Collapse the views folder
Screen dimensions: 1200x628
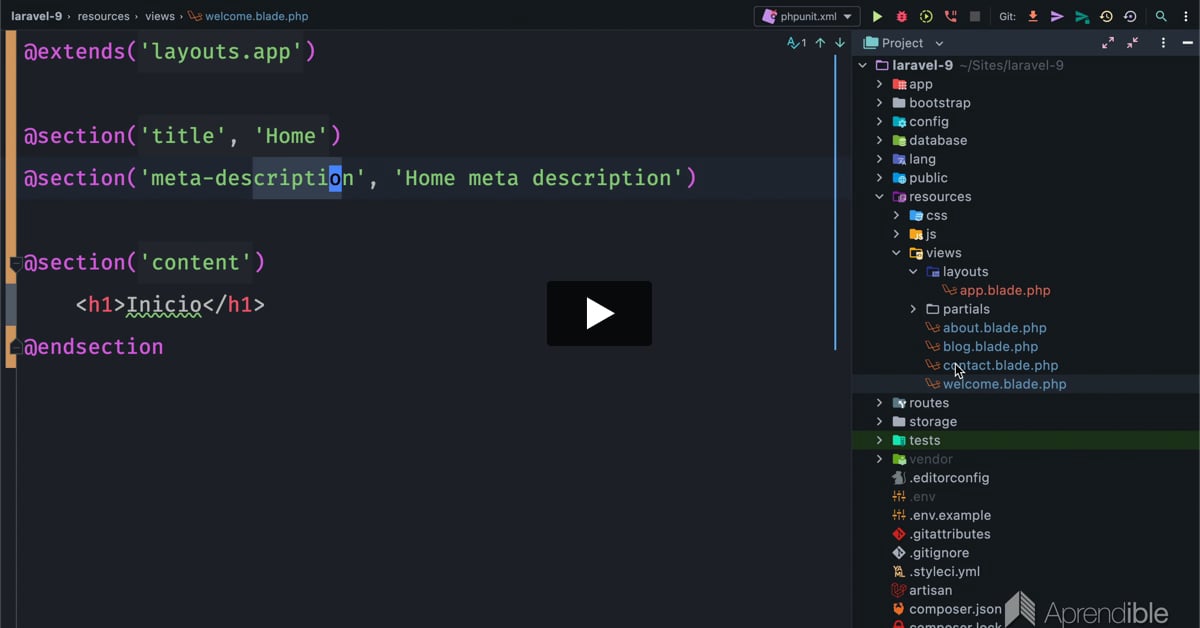(897, 253)
